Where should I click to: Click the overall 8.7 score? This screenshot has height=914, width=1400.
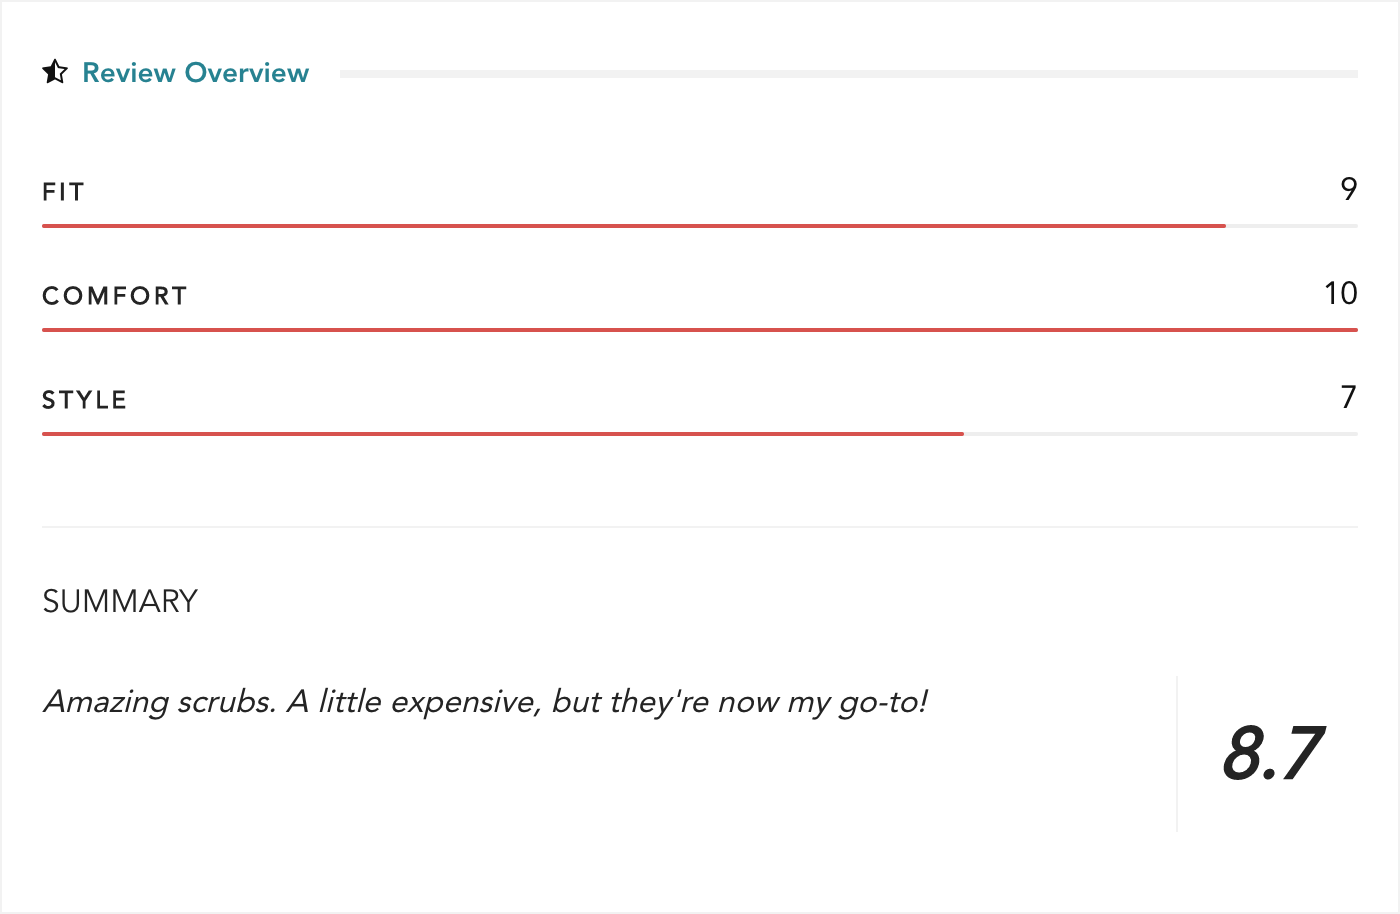[1273, 754]
